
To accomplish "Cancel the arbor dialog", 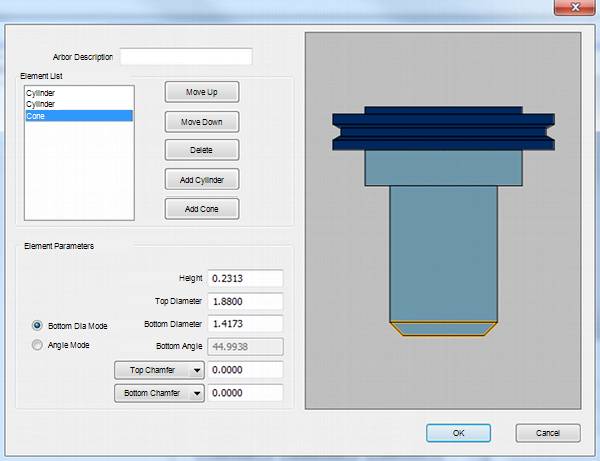I will (548, 433).
